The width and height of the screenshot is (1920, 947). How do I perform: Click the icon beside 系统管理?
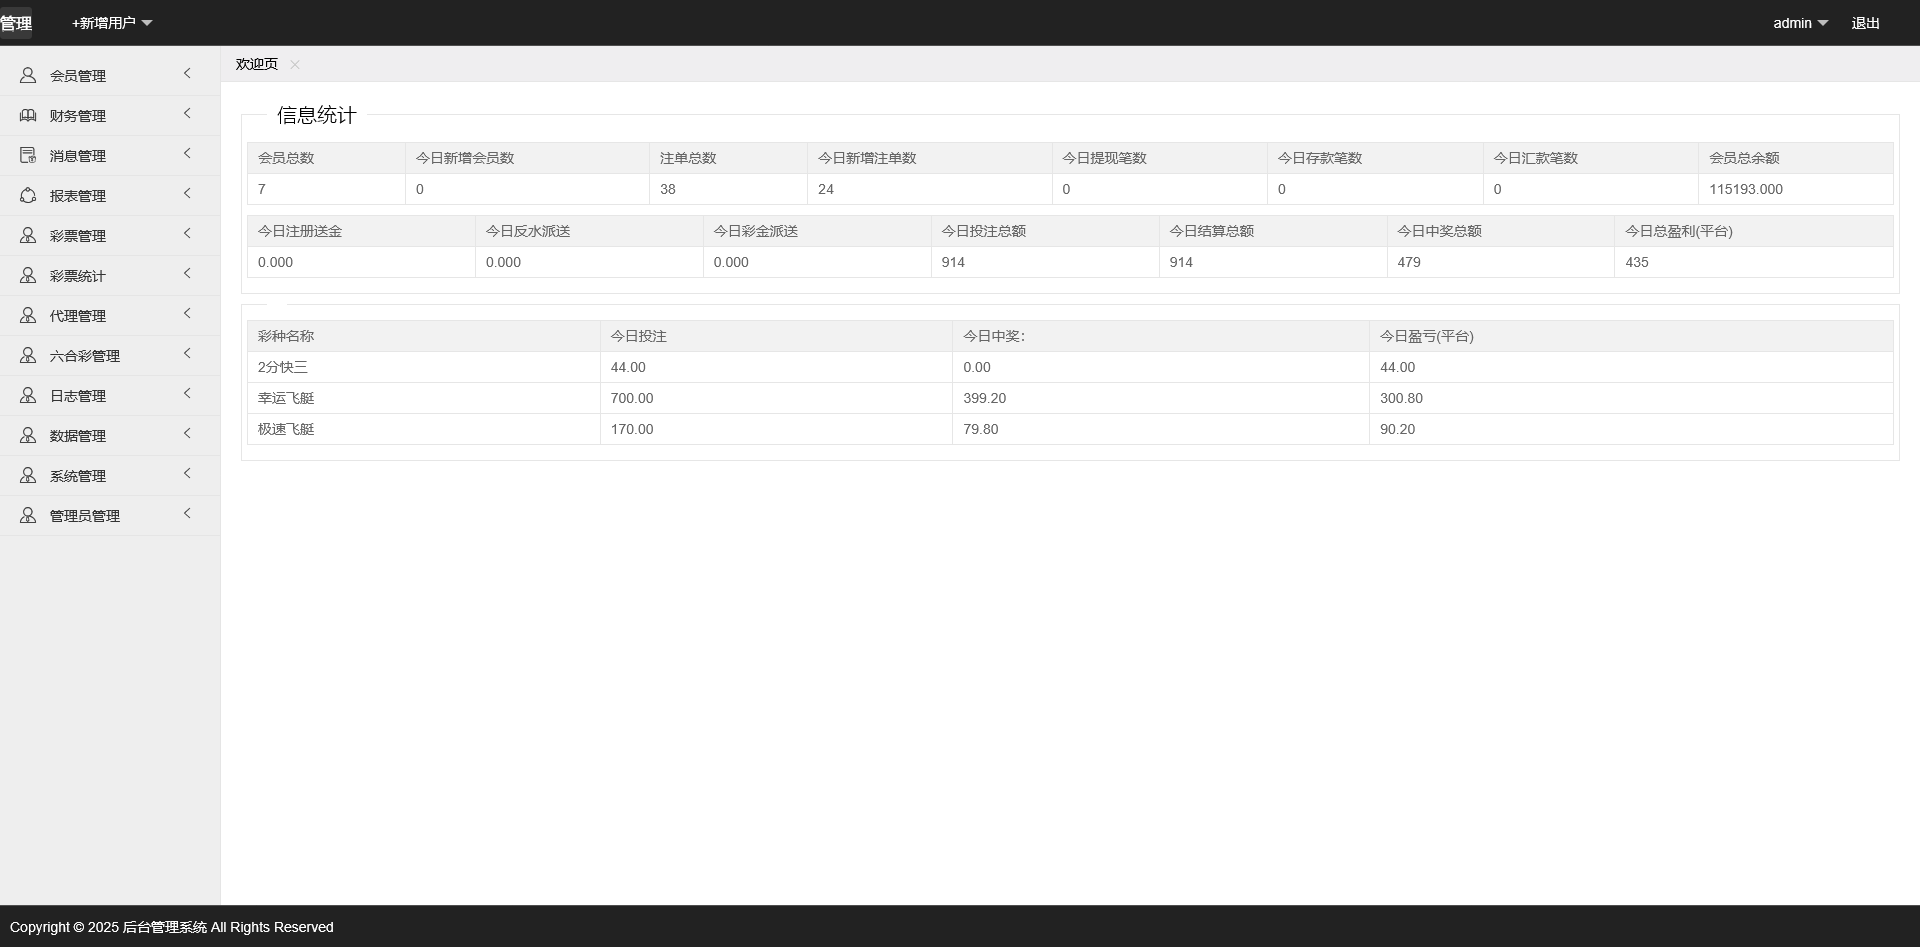click(28, 475)
